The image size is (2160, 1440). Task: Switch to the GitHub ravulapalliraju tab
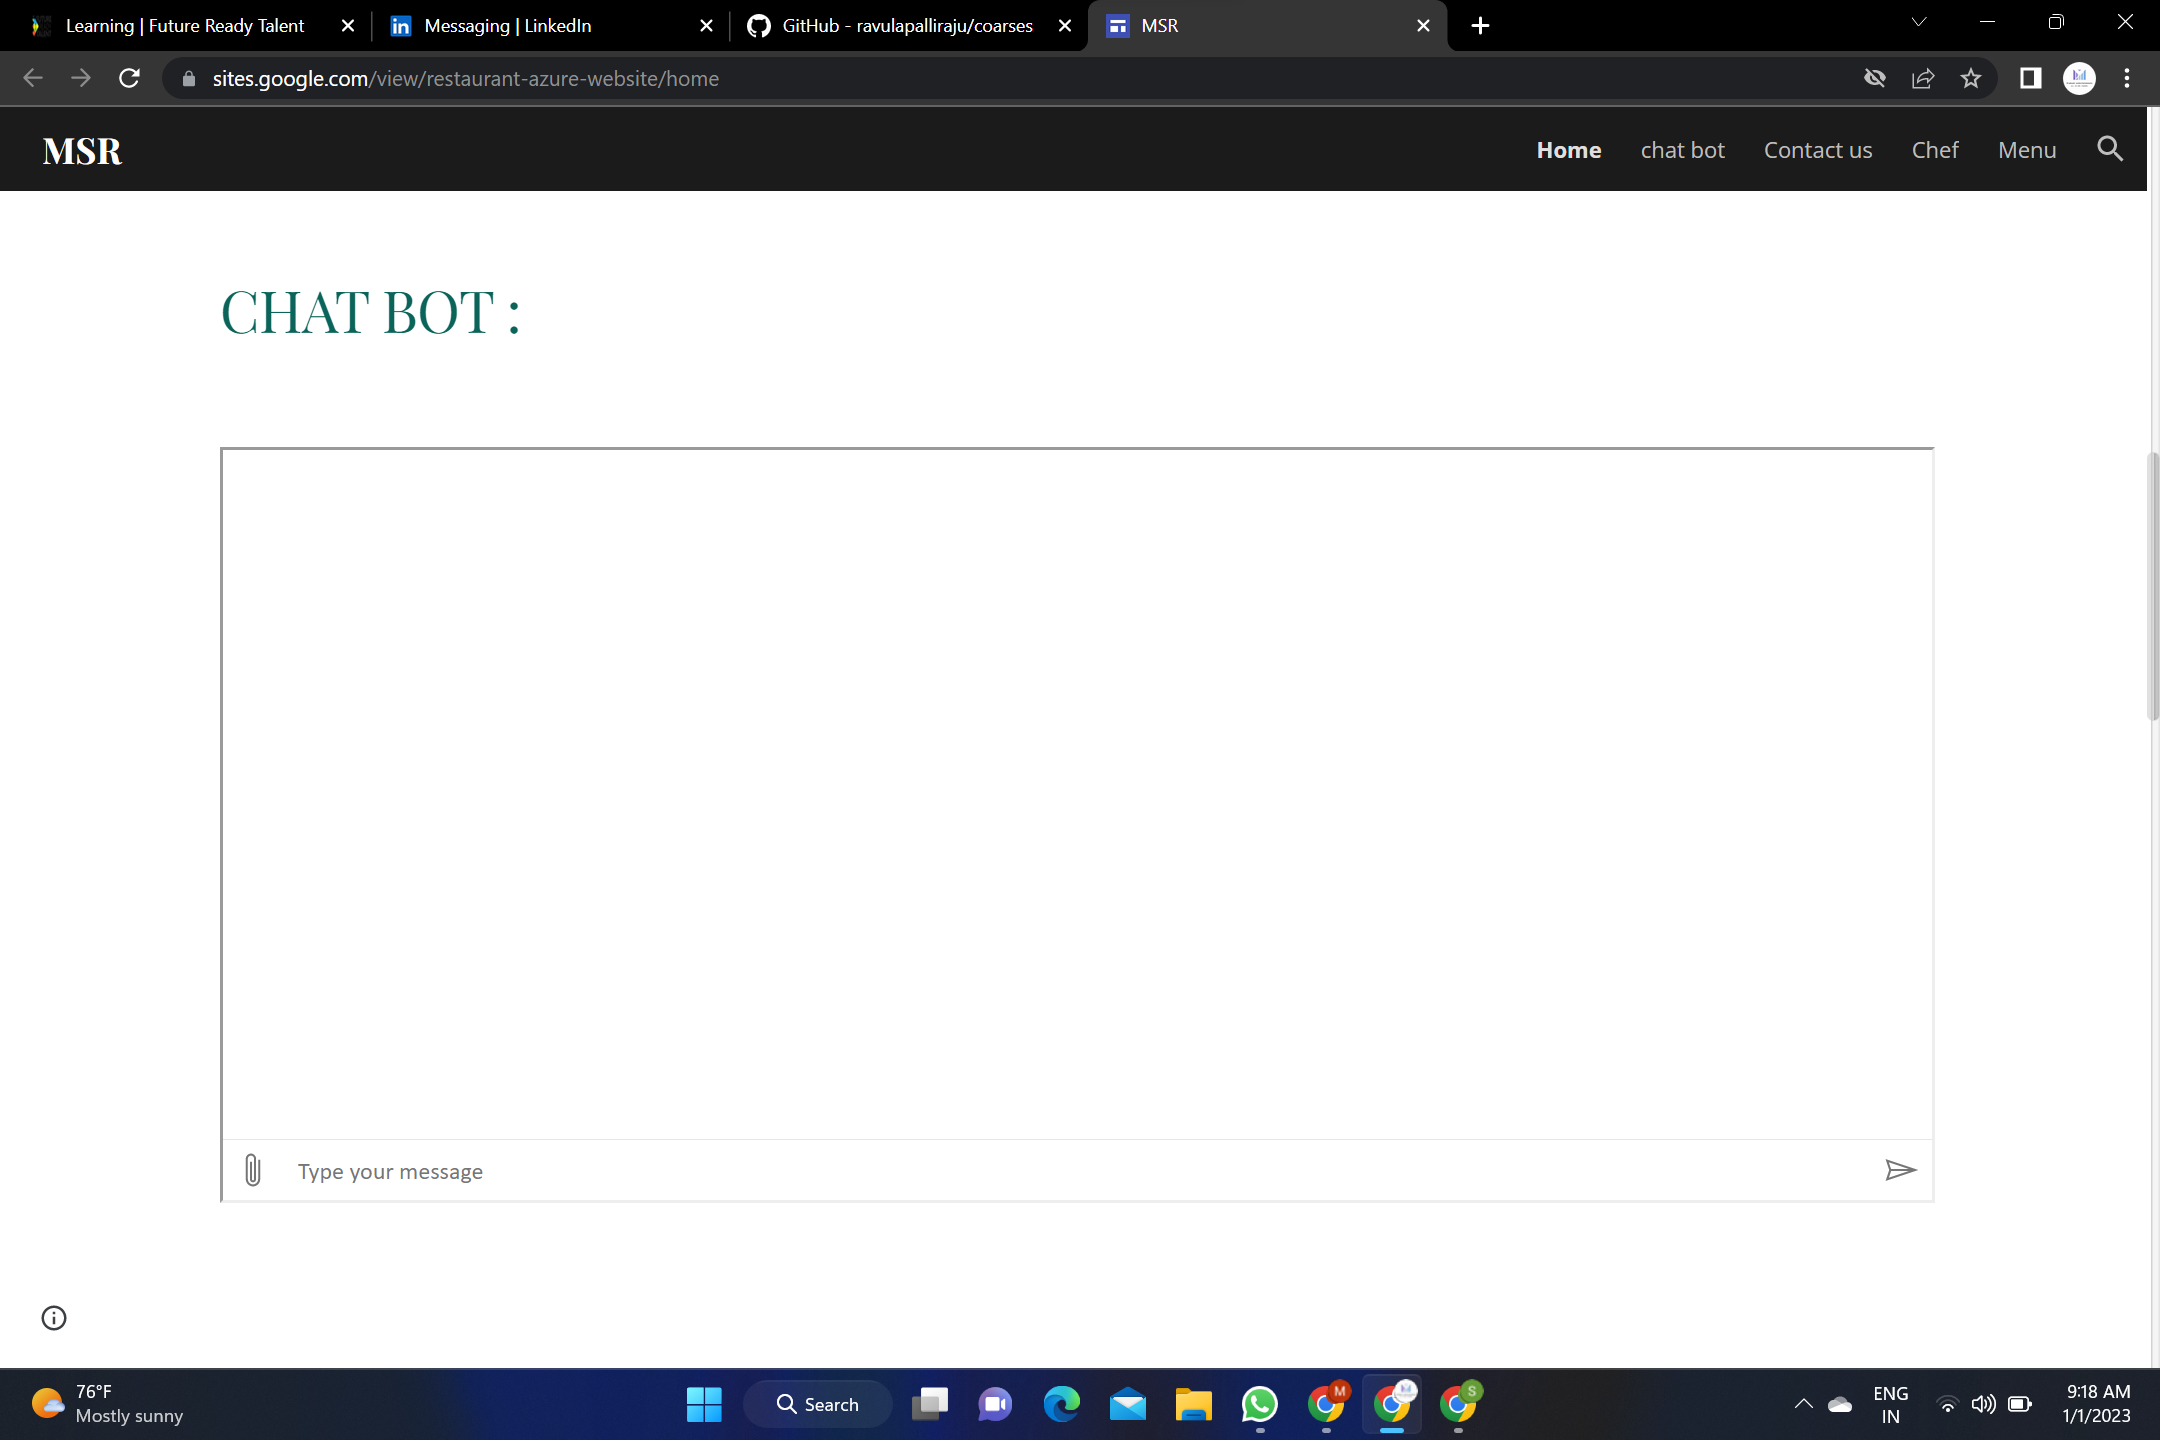click(908, 26)
